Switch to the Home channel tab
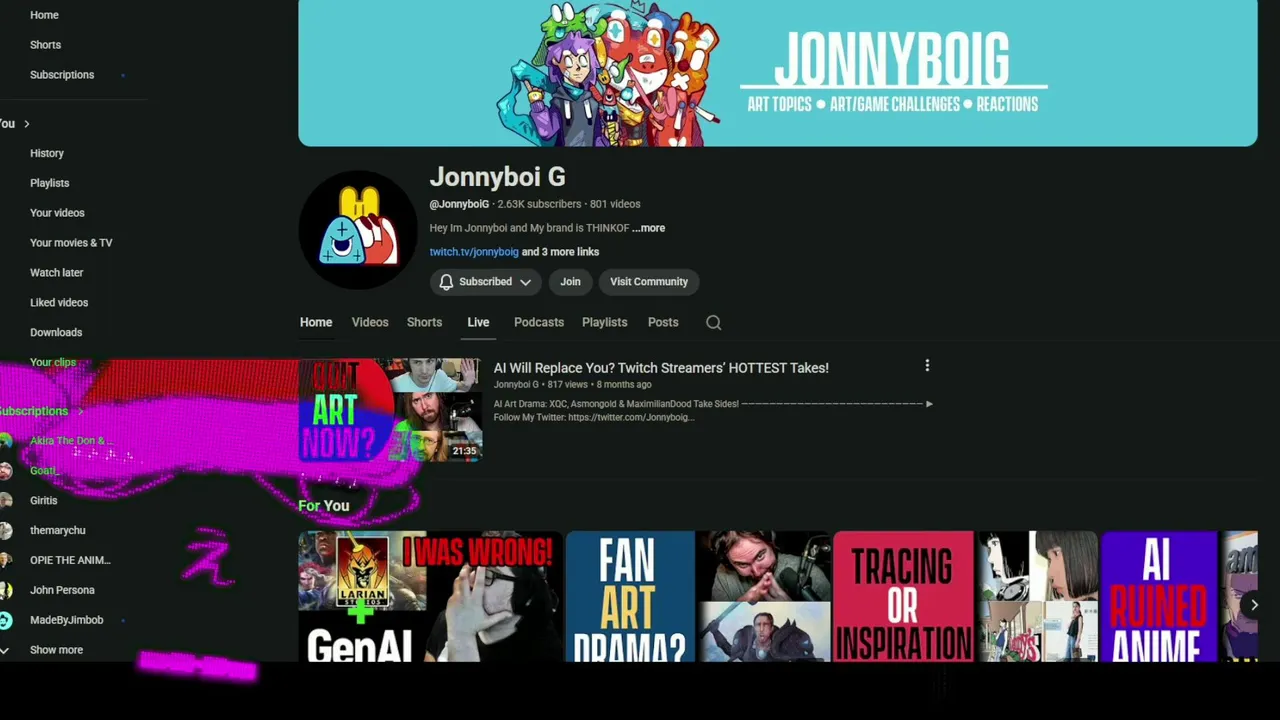 coord(316,322)
